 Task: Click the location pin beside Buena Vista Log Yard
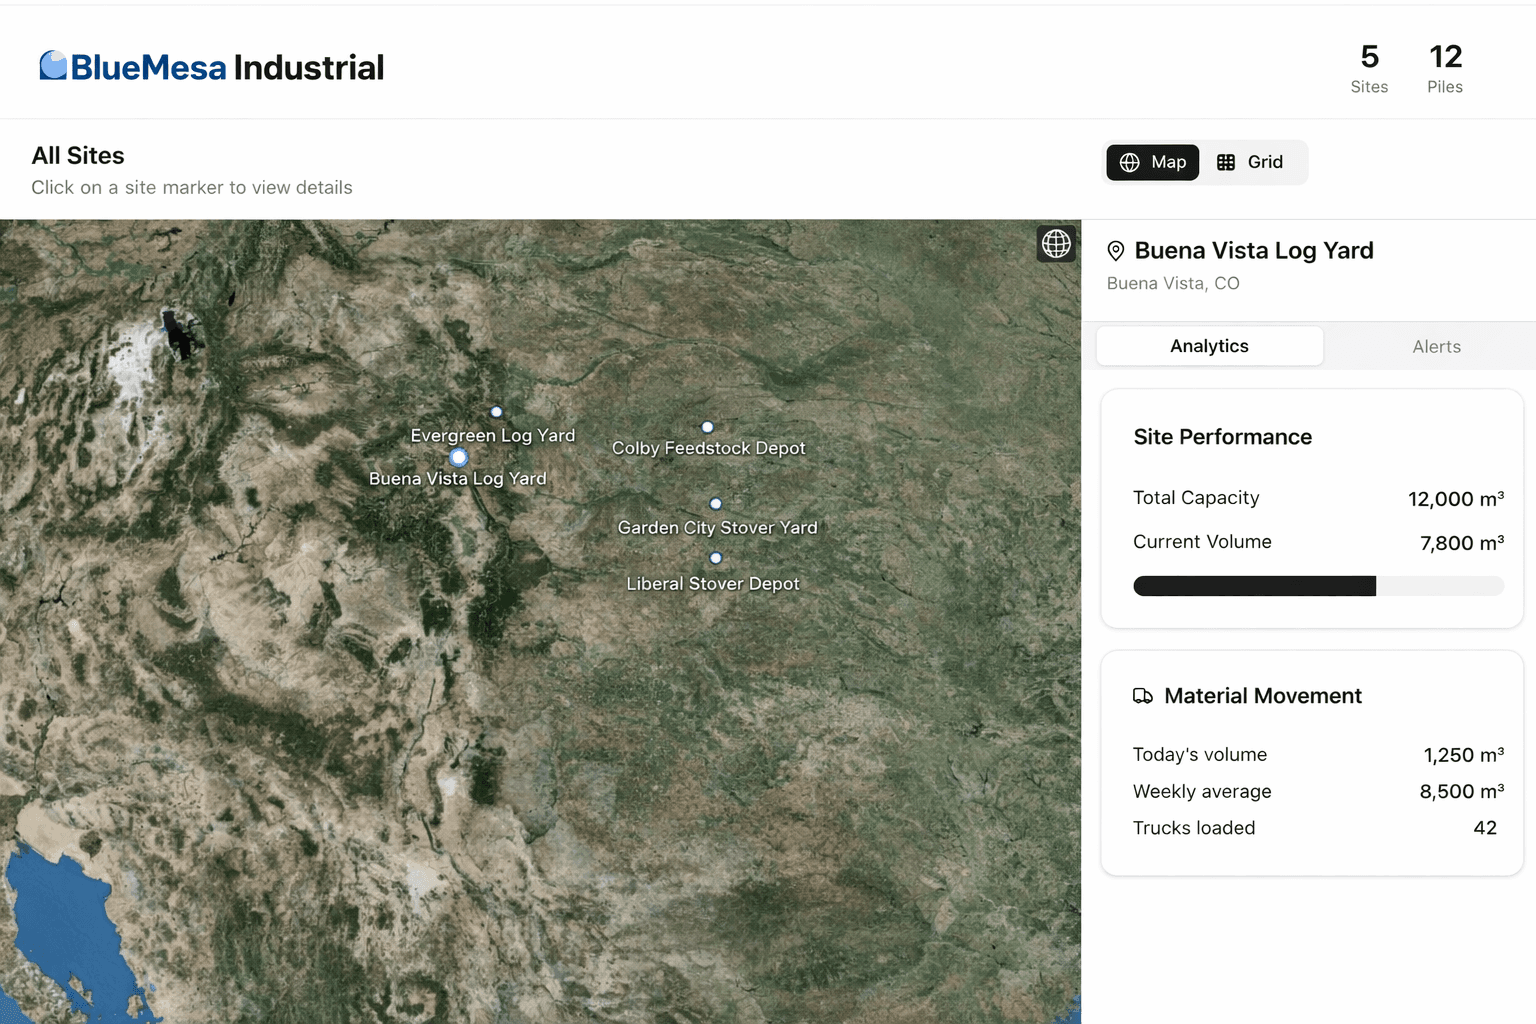[1117, 251]
